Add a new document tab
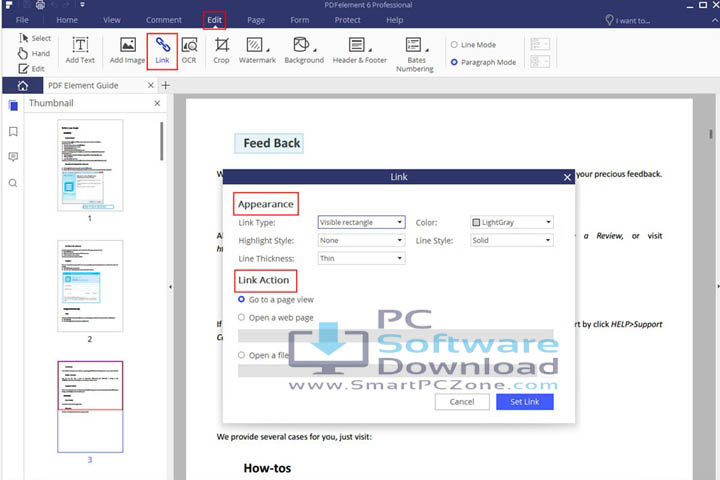 point(166,85)
